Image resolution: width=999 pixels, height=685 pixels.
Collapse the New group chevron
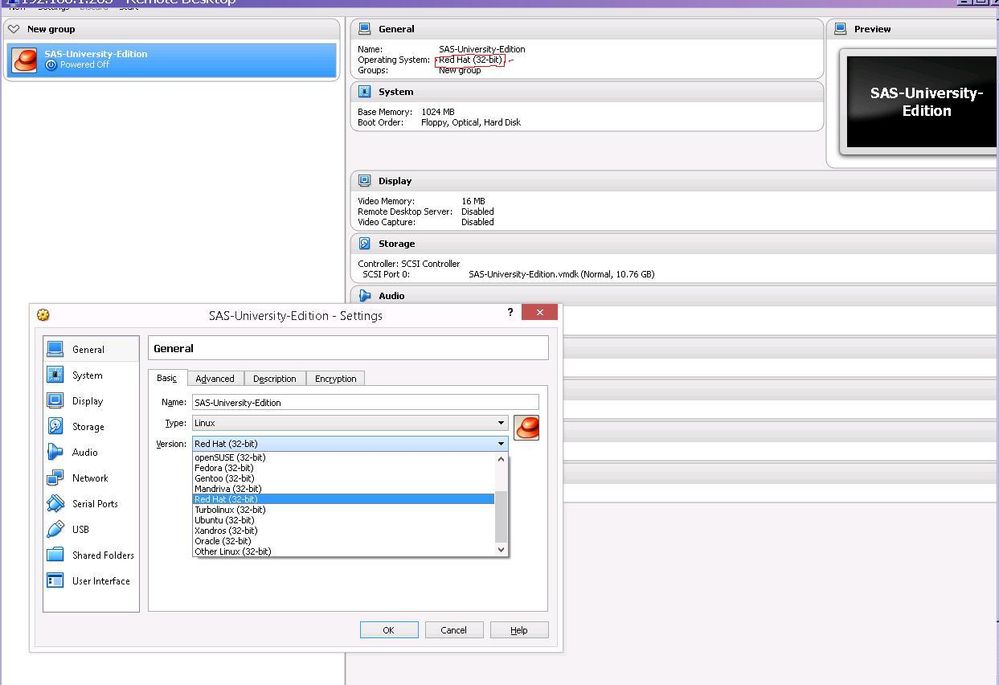(13, 29)
